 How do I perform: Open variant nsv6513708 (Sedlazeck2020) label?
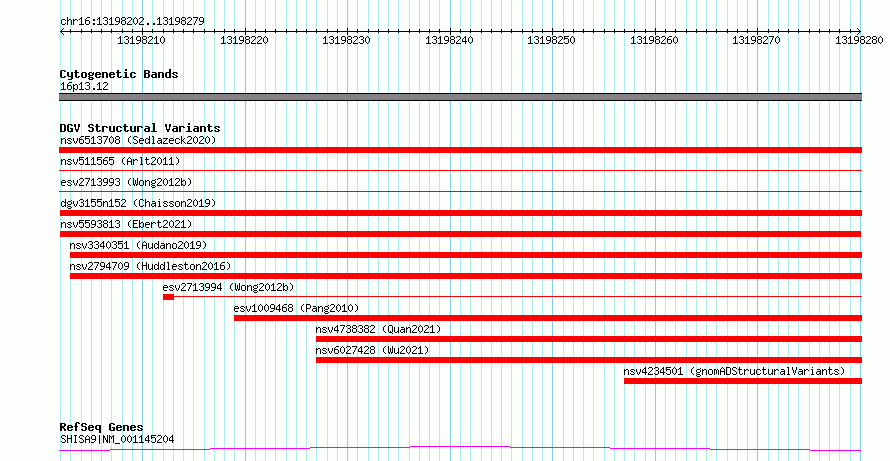[138, 140]
